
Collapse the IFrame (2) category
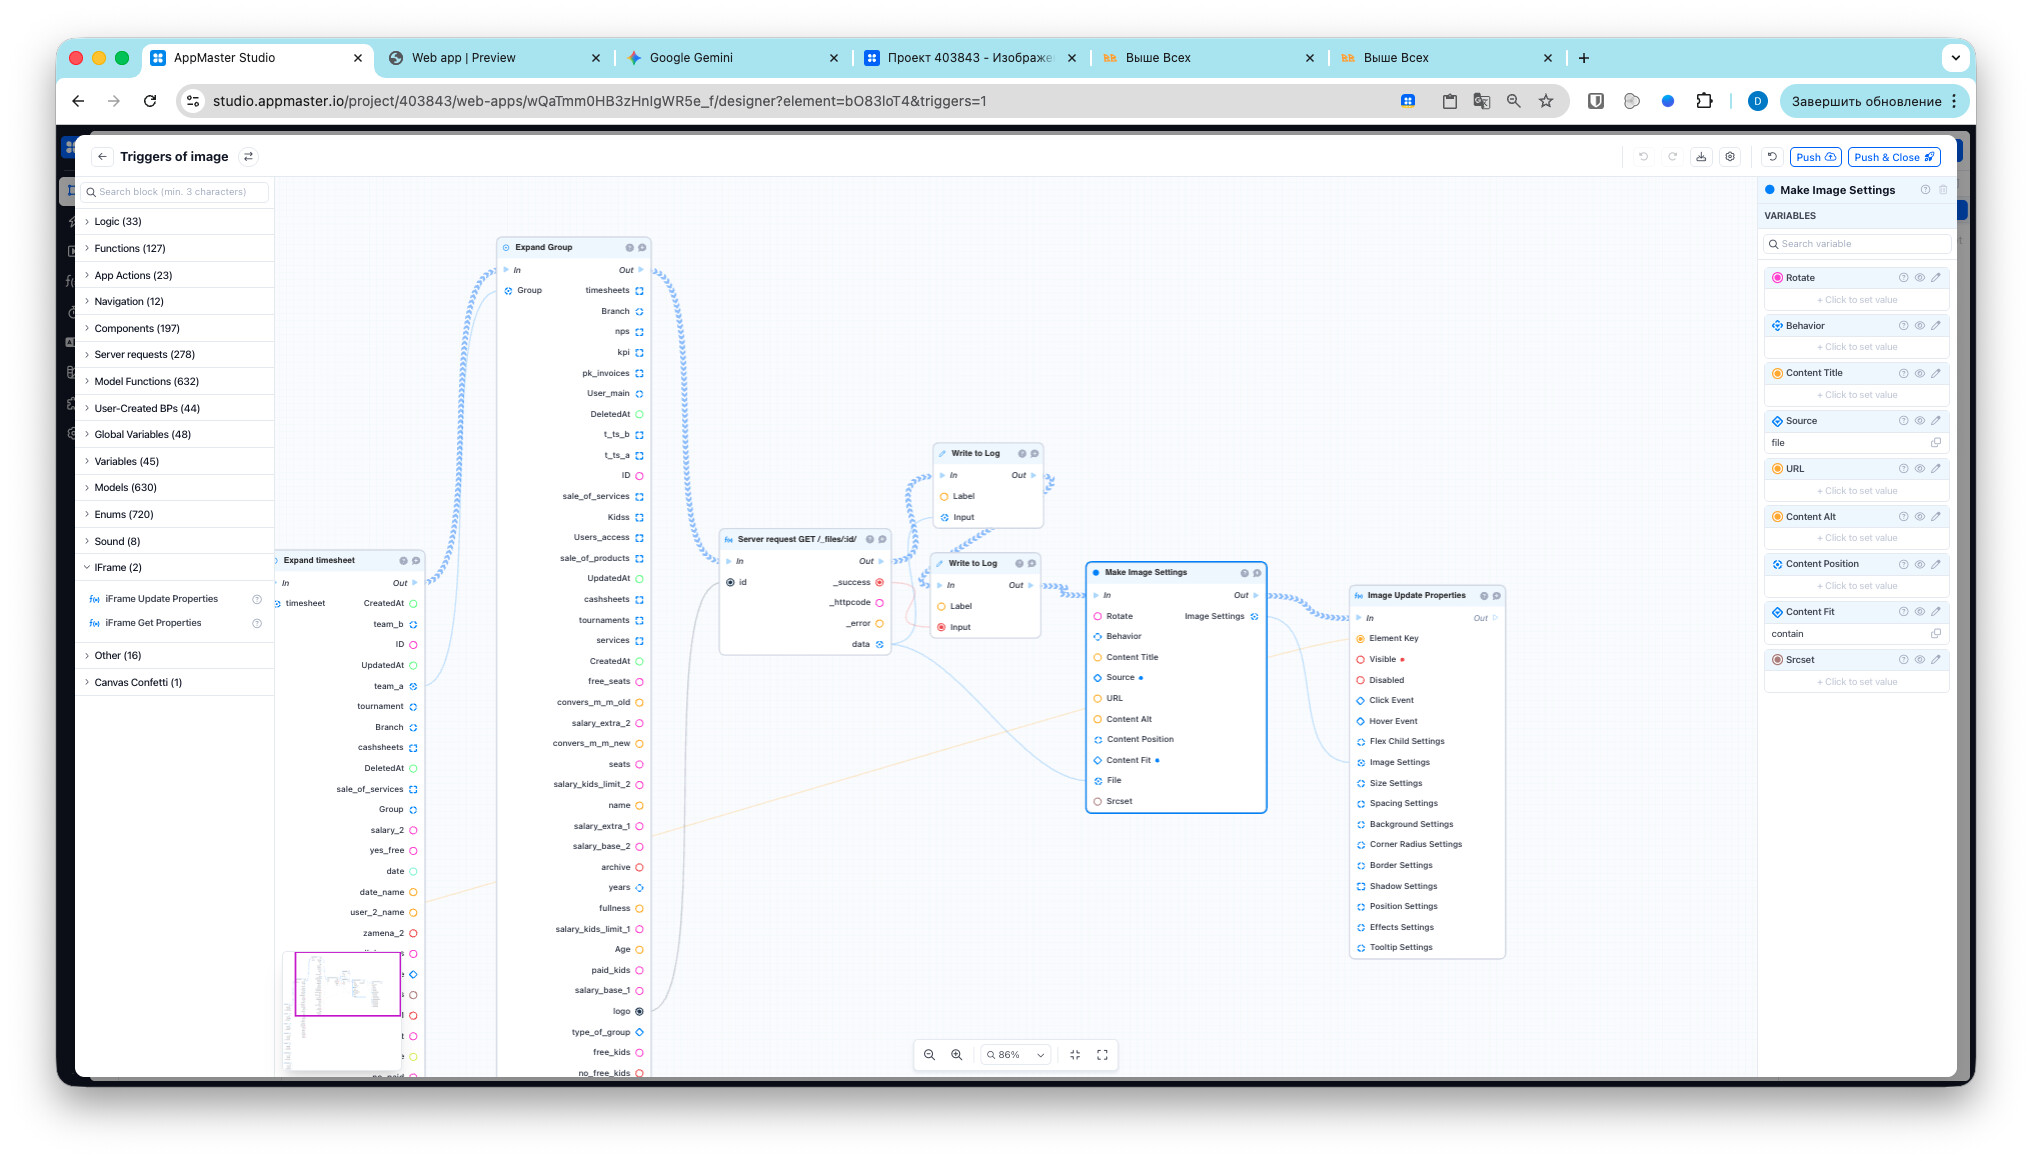click(x=117, y=568)
